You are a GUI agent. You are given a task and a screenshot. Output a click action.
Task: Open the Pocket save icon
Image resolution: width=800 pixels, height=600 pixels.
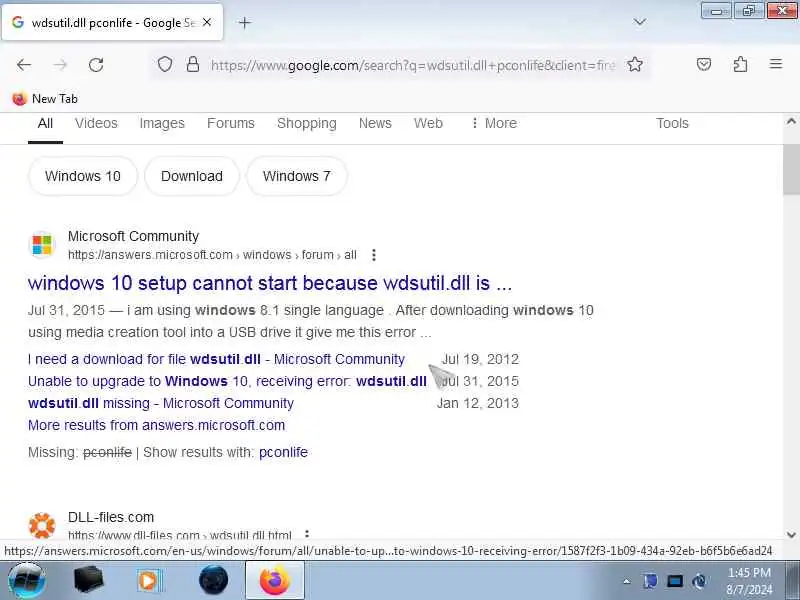point(704,64)
